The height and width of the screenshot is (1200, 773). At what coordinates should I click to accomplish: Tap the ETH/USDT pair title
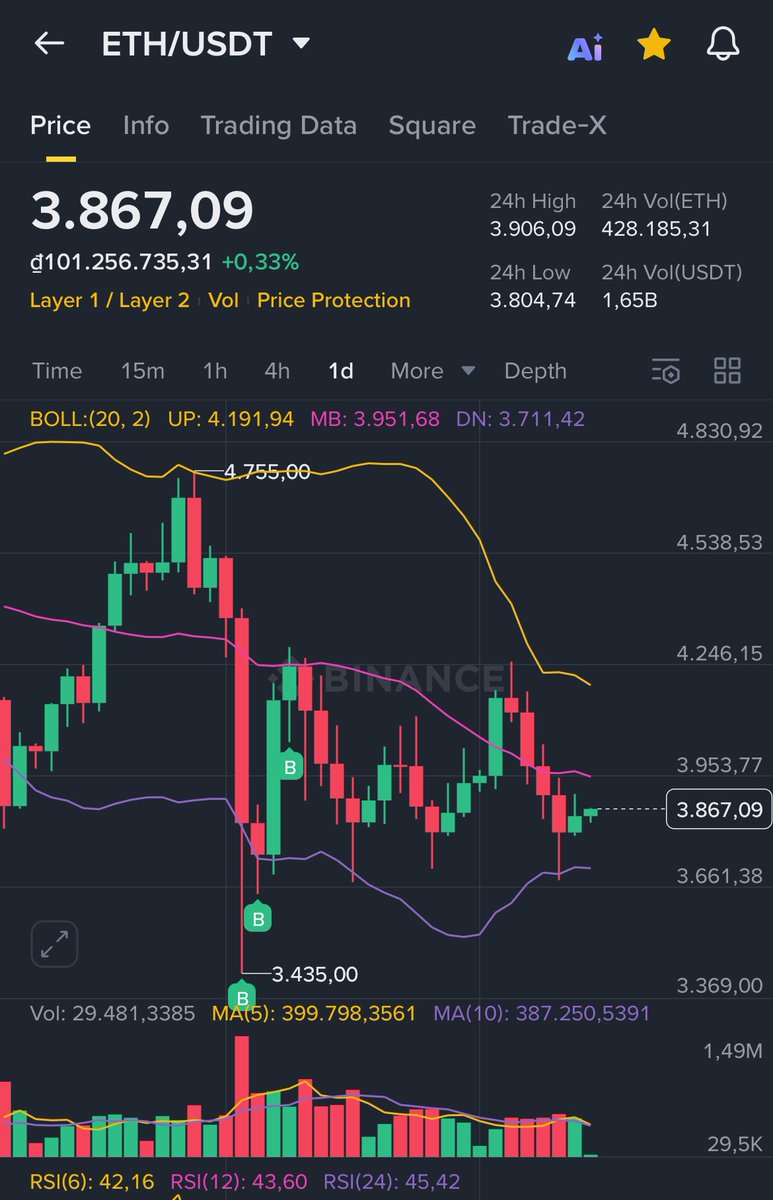(x=189, y=44)
